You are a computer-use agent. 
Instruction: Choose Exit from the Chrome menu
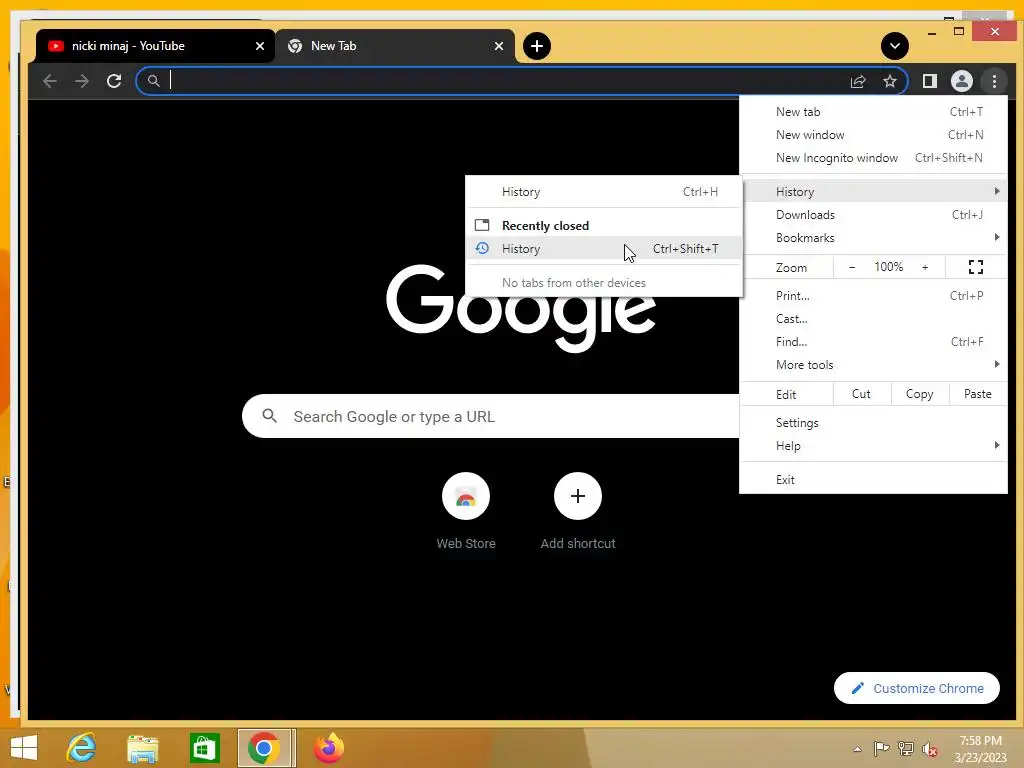pos(873,479)
